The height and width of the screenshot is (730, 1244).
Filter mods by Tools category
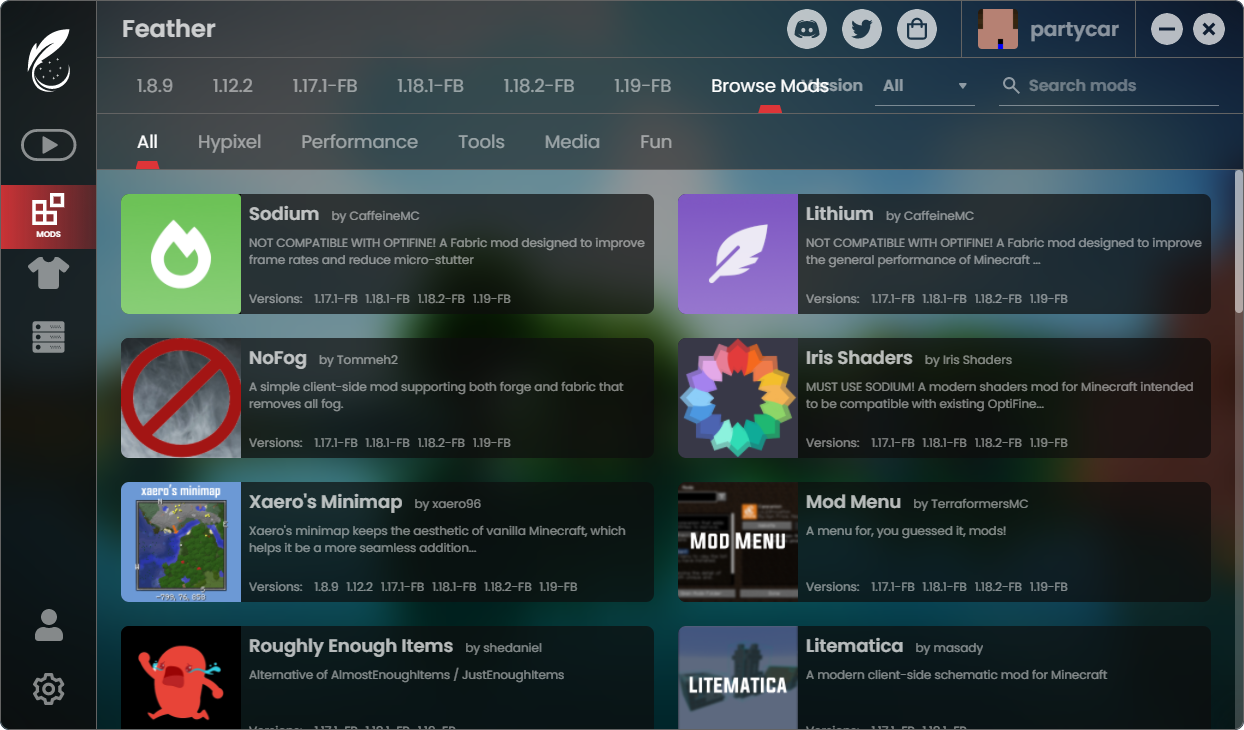pyautogui.click(x=481, y=142)
